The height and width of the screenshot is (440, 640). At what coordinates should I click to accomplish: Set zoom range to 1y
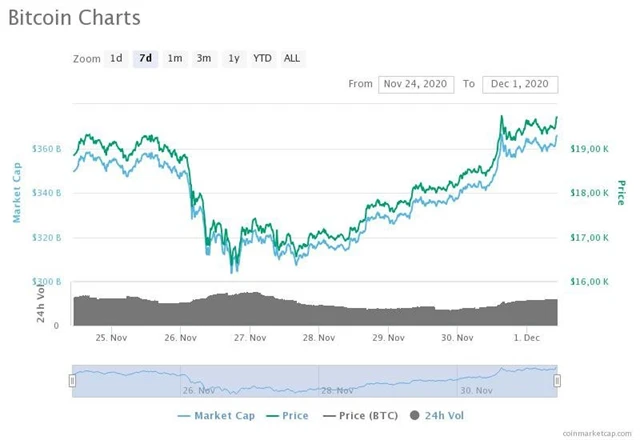tap(233, 58)
